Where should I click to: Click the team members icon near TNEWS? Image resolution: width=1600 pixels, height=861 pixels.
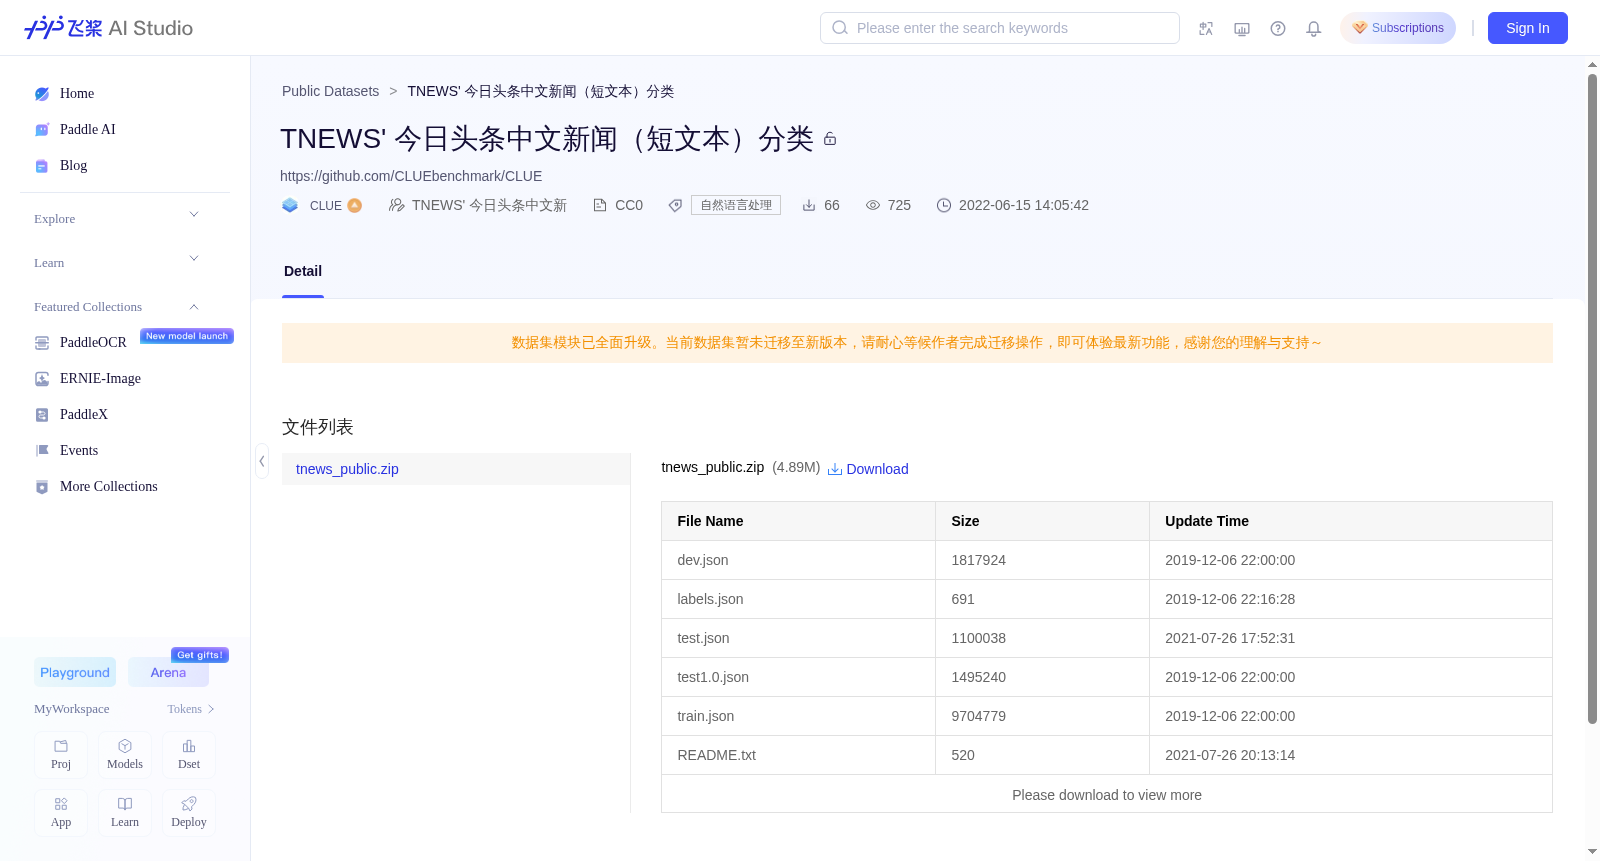click(397, 205)
